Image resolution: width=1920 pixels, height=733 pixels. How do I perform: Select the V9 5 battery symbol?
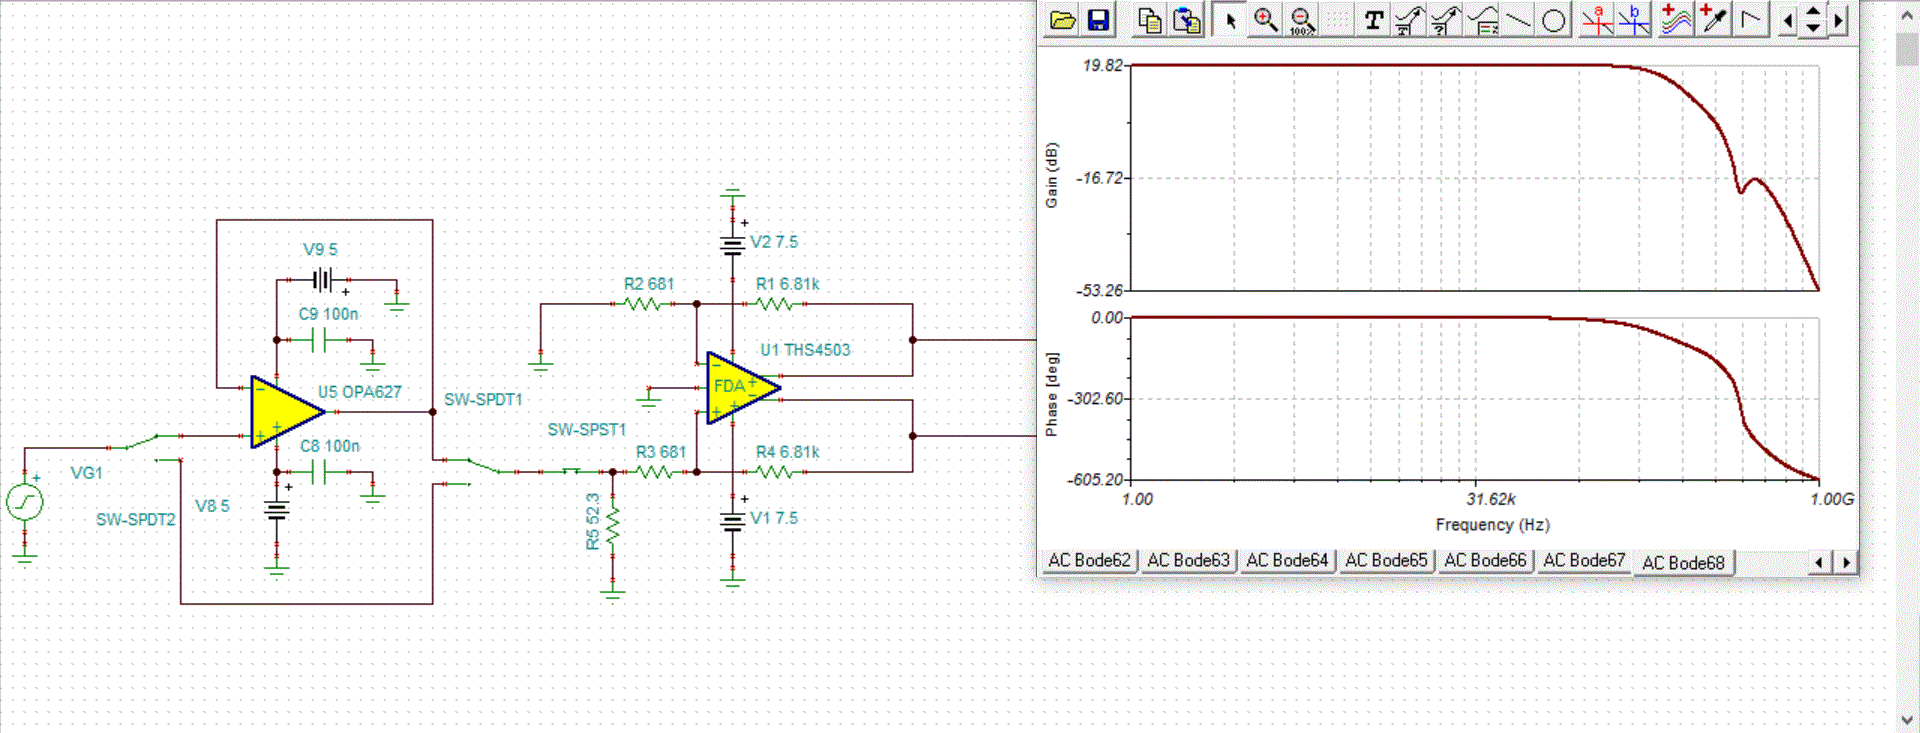pos(323,280)
